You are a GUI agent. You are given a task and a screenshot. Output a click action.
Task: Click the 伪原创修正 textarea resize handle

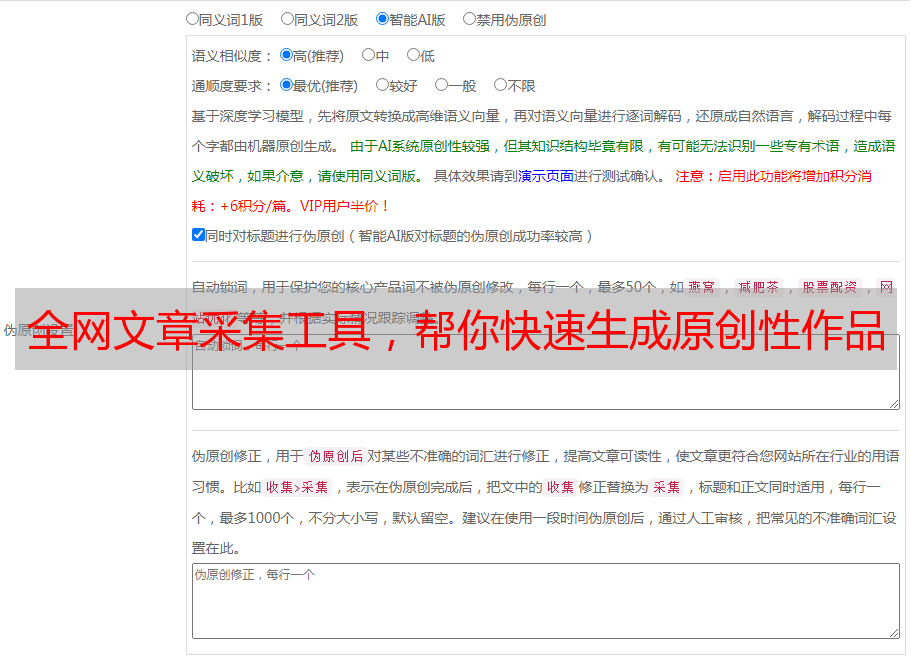[x=894, y=633]
